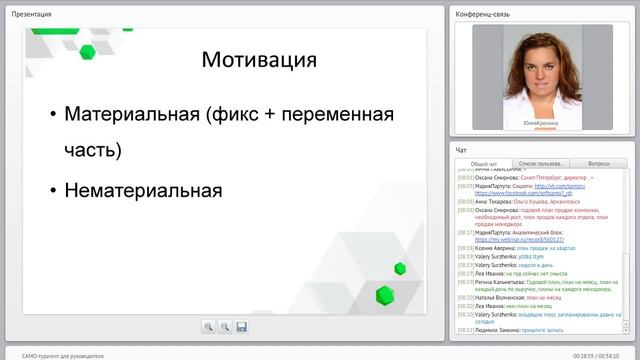Click the САМО-турагент для руководителя title

point(63,356)
